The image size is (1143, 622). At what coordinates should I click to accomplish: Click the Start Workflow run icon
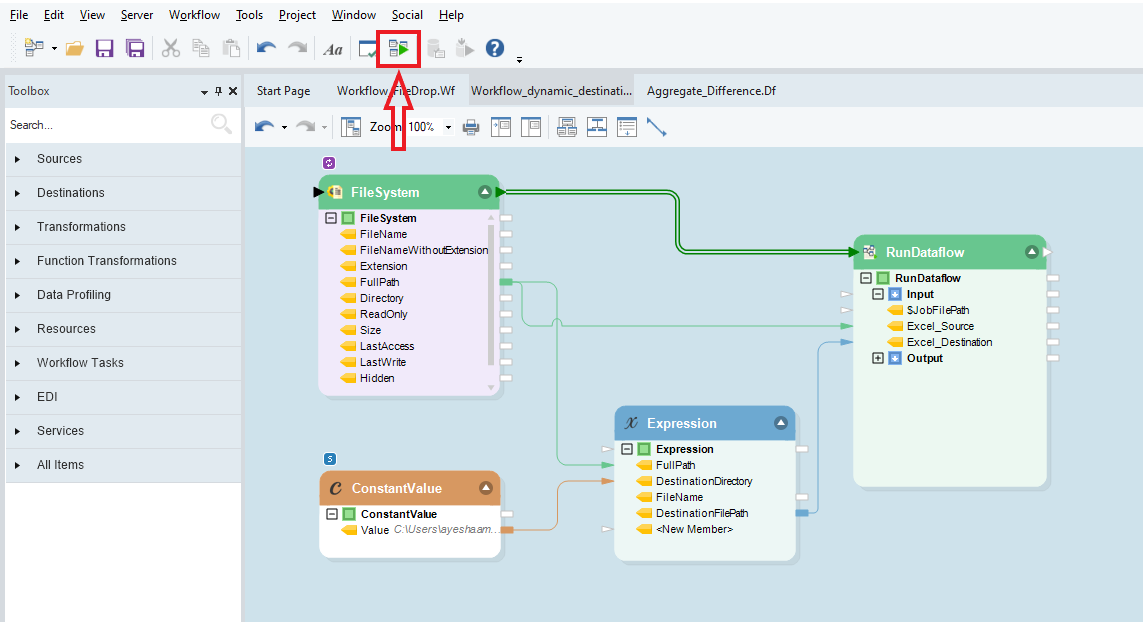[x=399, y=48]
